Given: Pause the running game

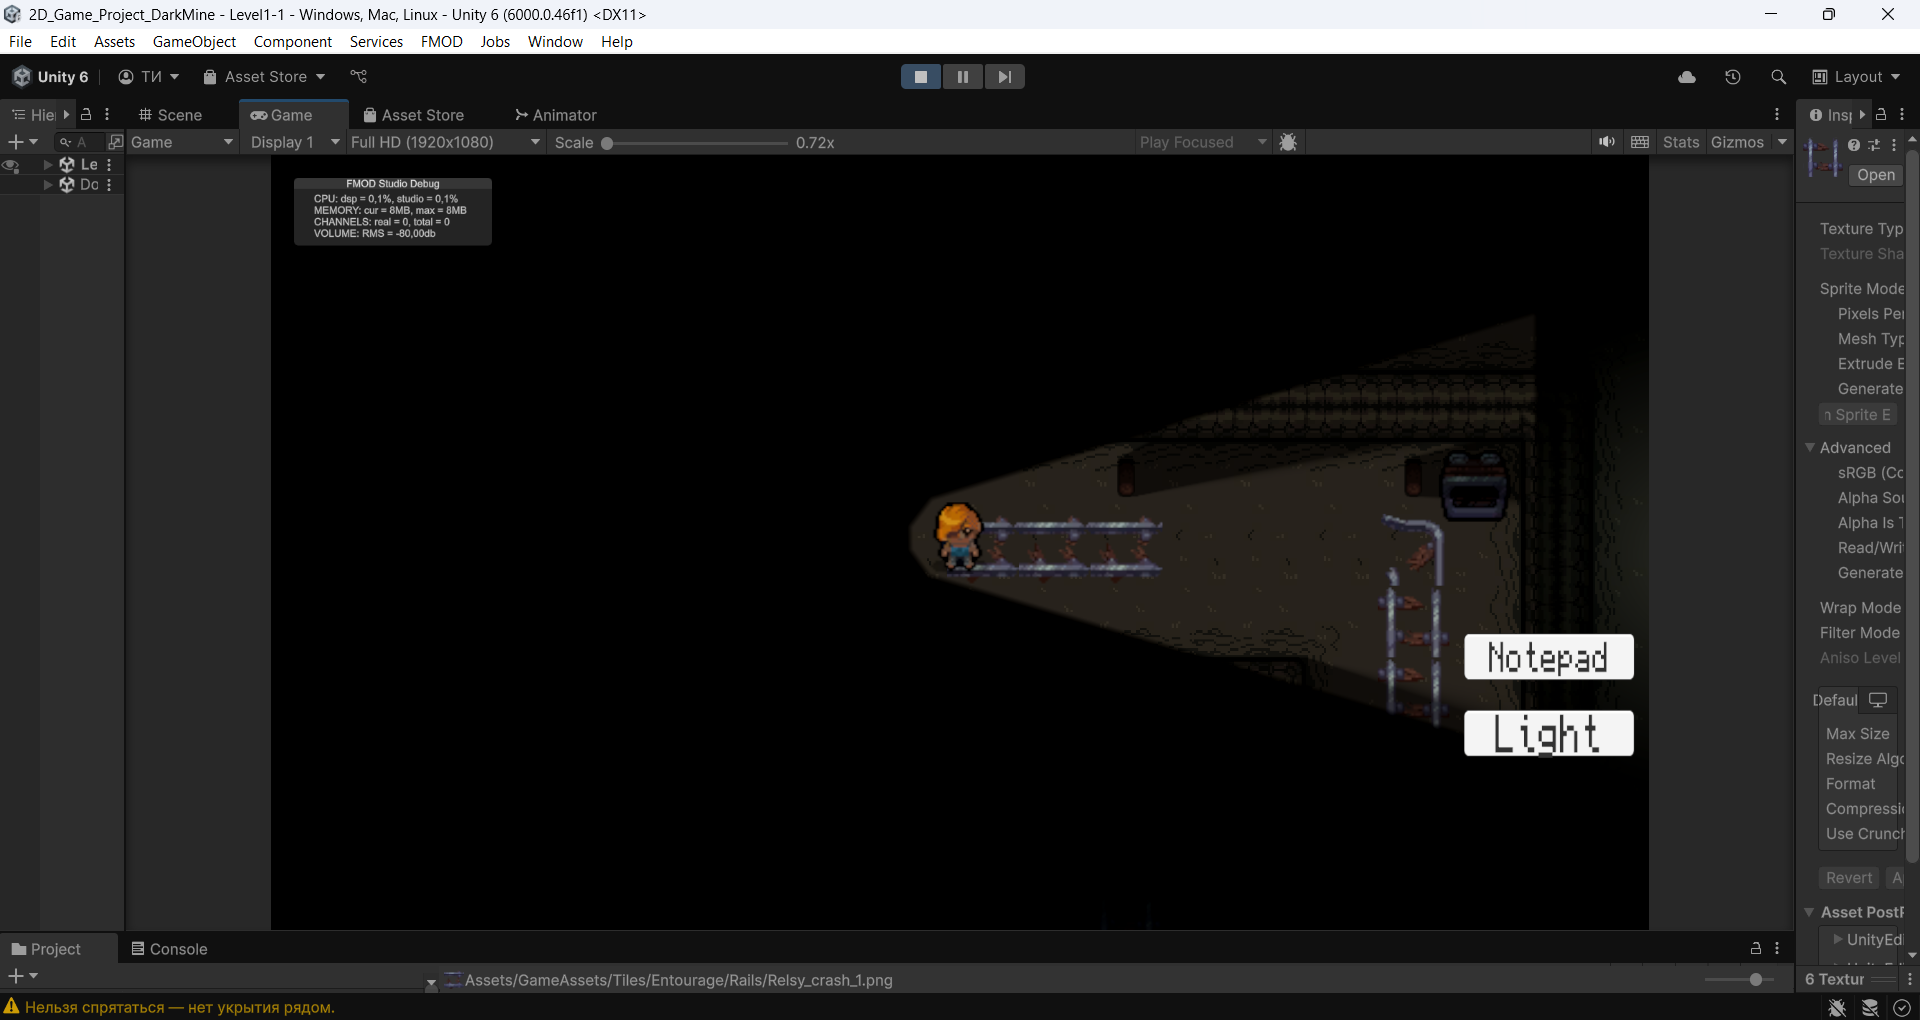Looking at the screenshot, I should [963, 77].
